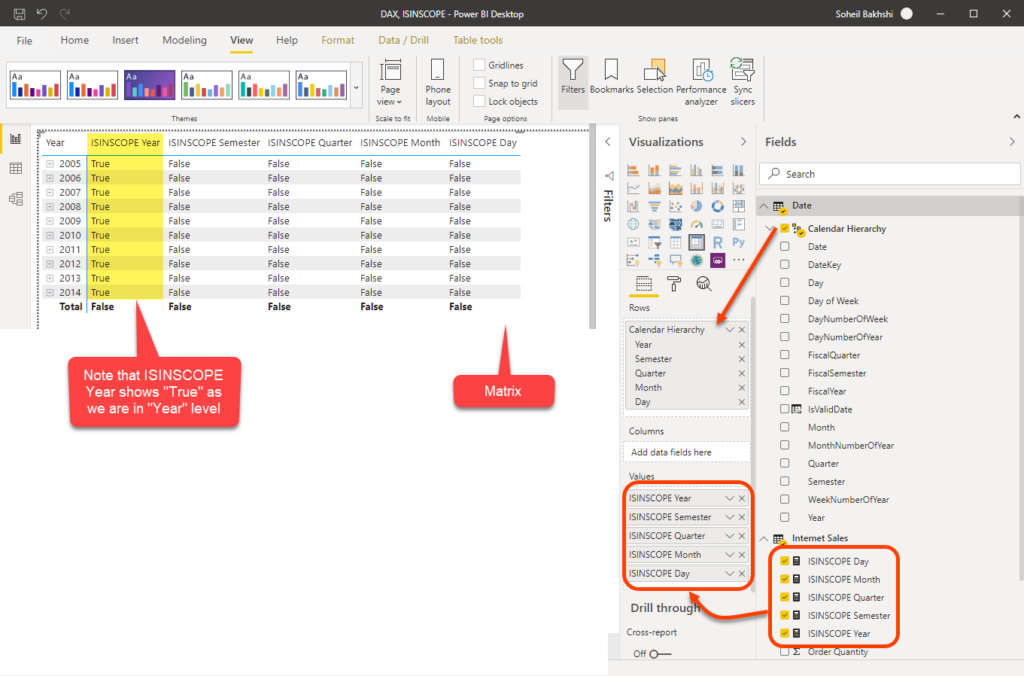Open the Bookmarks pane
1024x676 pixels.
[611, 77]
